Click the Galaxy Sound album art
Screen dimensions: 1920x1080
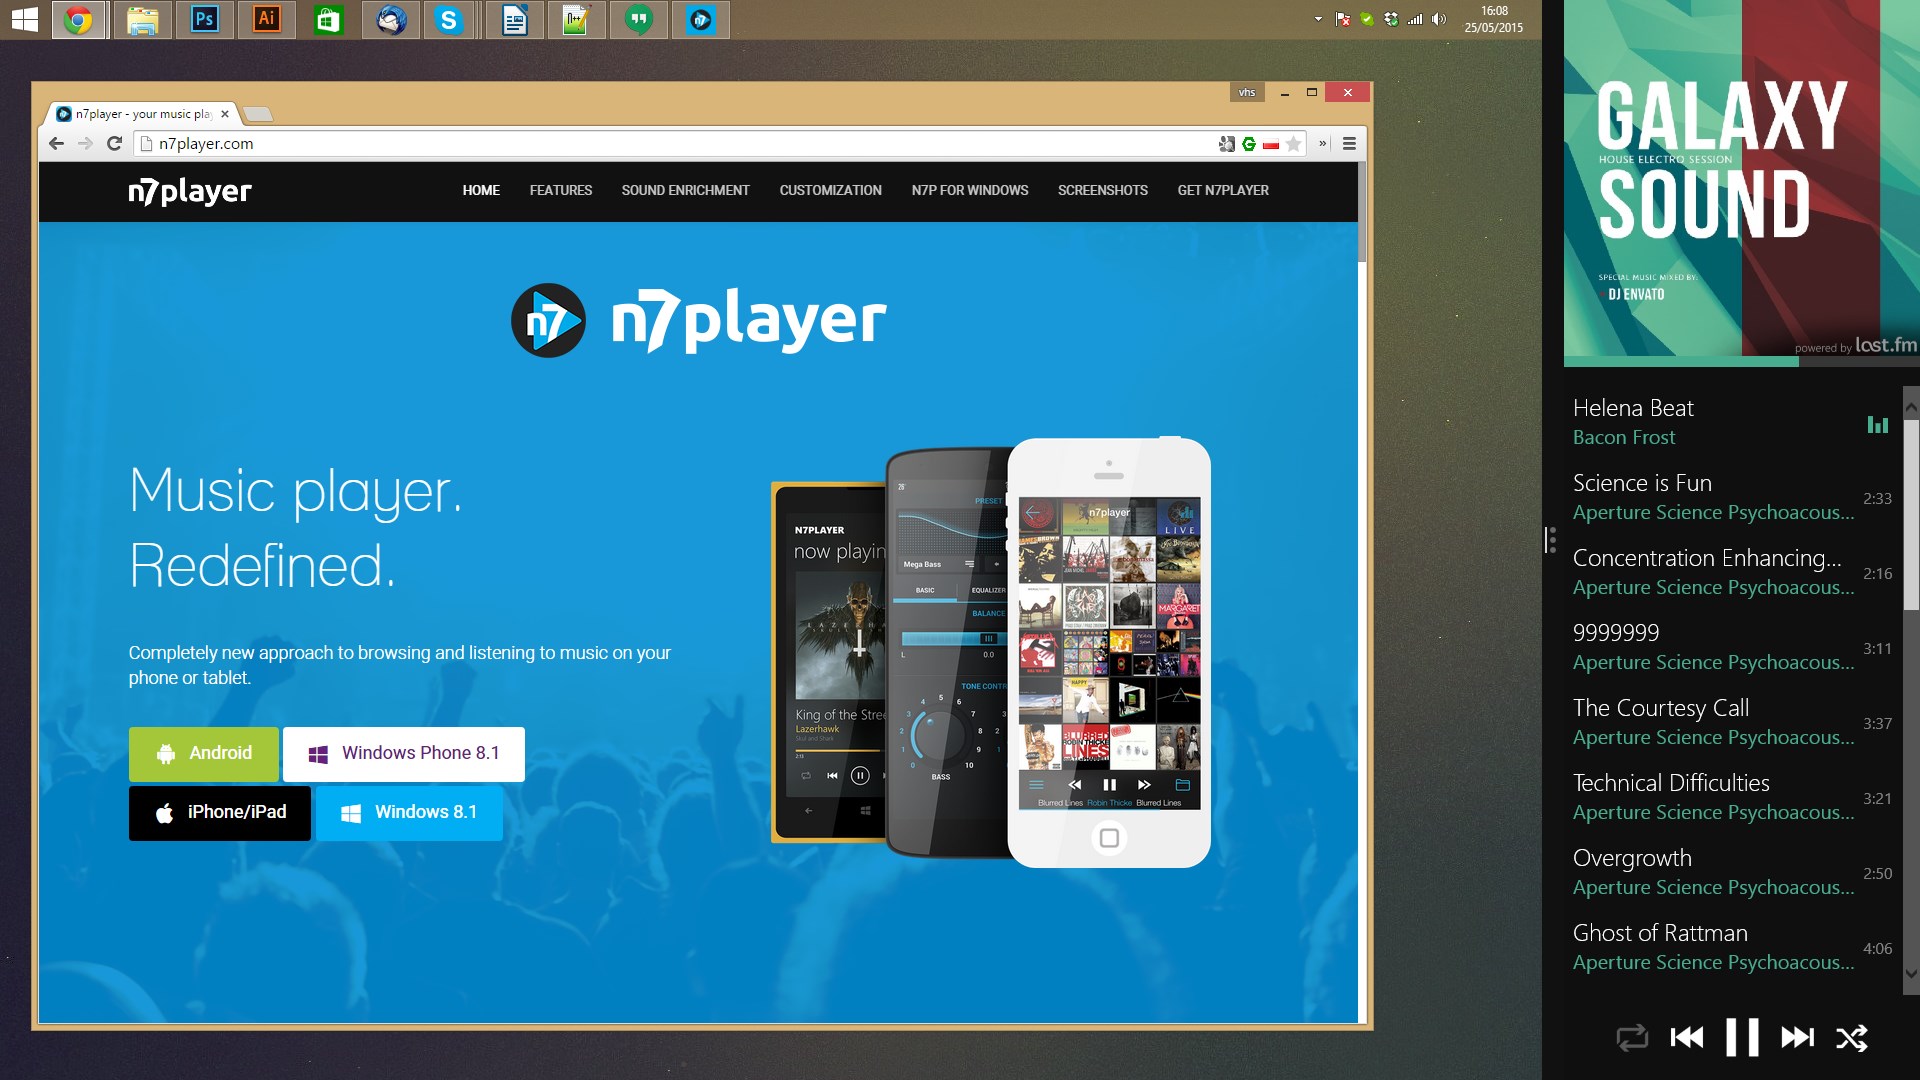click(x=1742, y=178)
